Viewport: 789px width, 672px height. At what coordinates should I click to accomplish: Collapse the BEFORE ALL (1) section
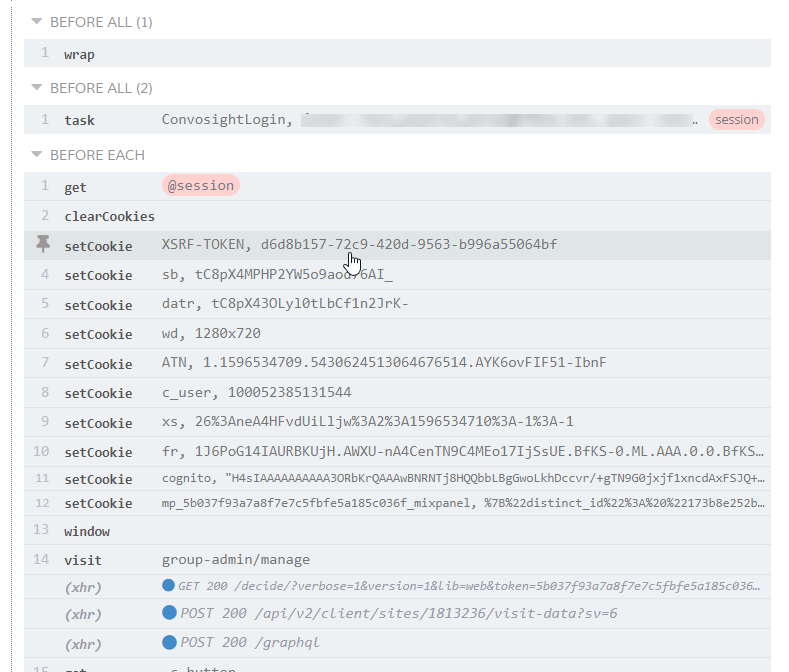[x=37, y=21]
